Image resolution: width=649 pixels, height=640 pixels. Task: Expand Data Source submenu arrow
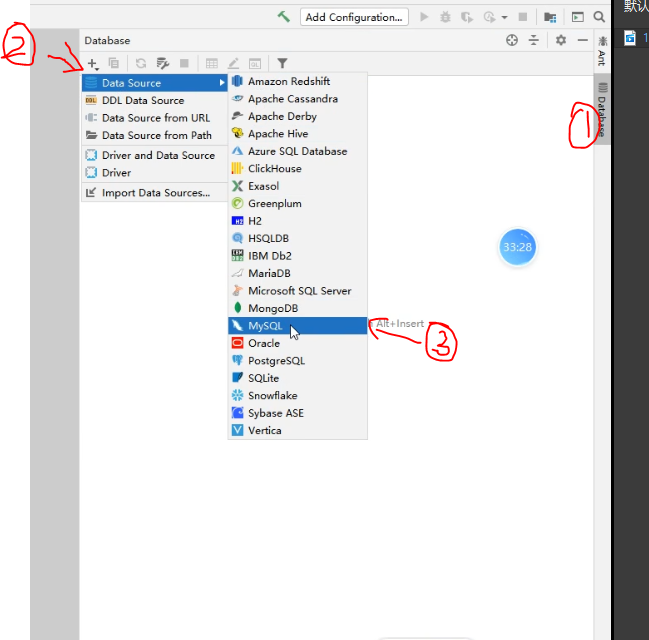point(222,83)
